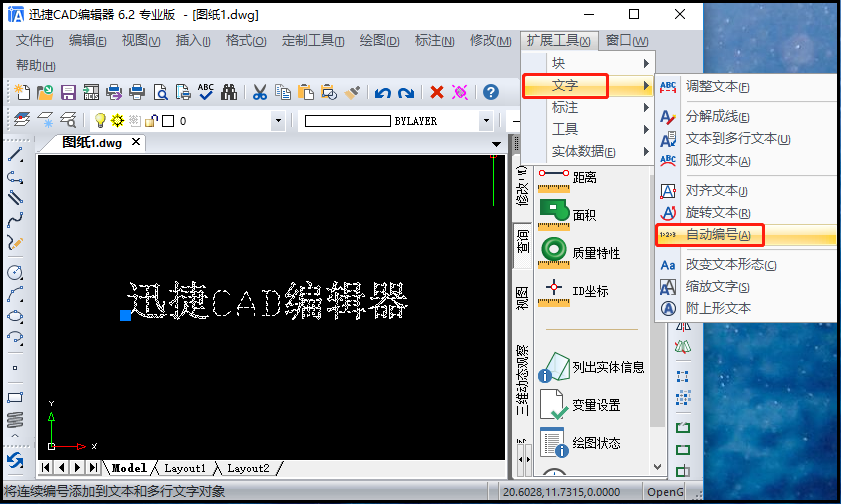Click the 质量特性 mass properties tool

pyautogui.click(x=580, y=253)
